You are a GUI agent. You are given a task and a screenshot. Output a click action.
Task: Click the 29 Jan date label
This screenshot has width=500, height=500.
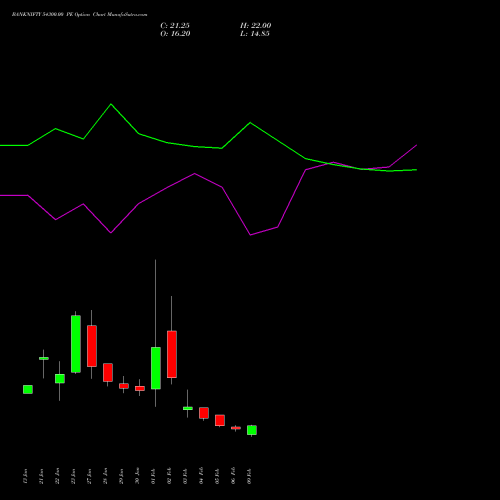click(x=121, y=476)
